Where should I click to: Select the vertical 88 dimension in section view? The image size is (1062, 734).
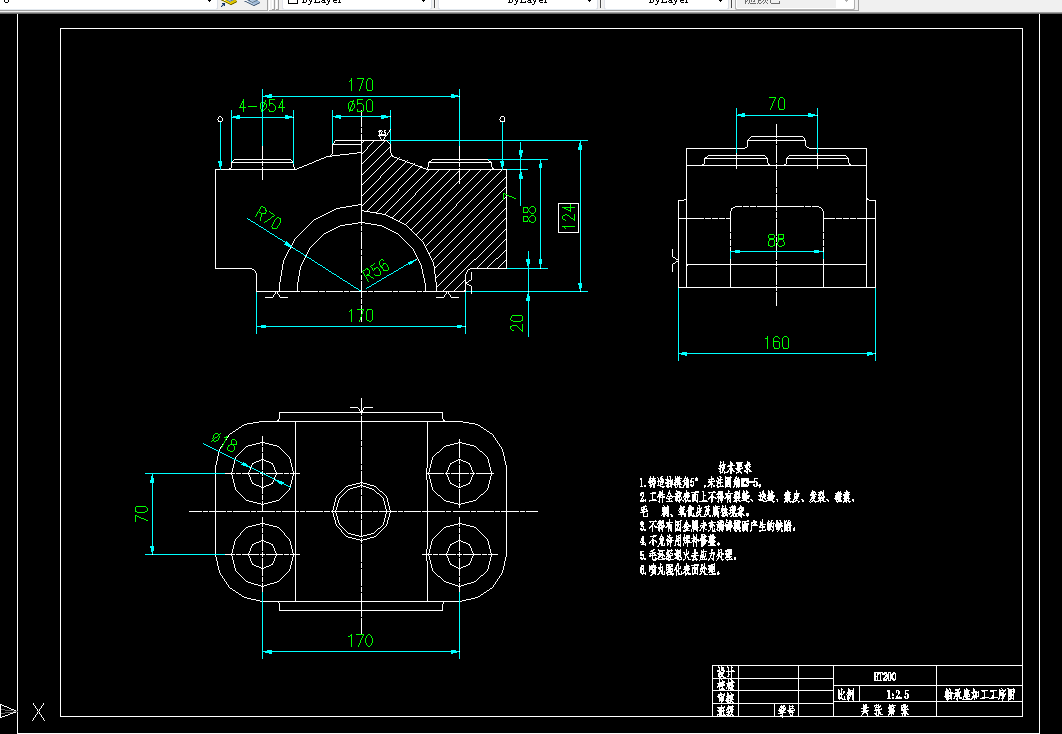click(x=530, y=215)
